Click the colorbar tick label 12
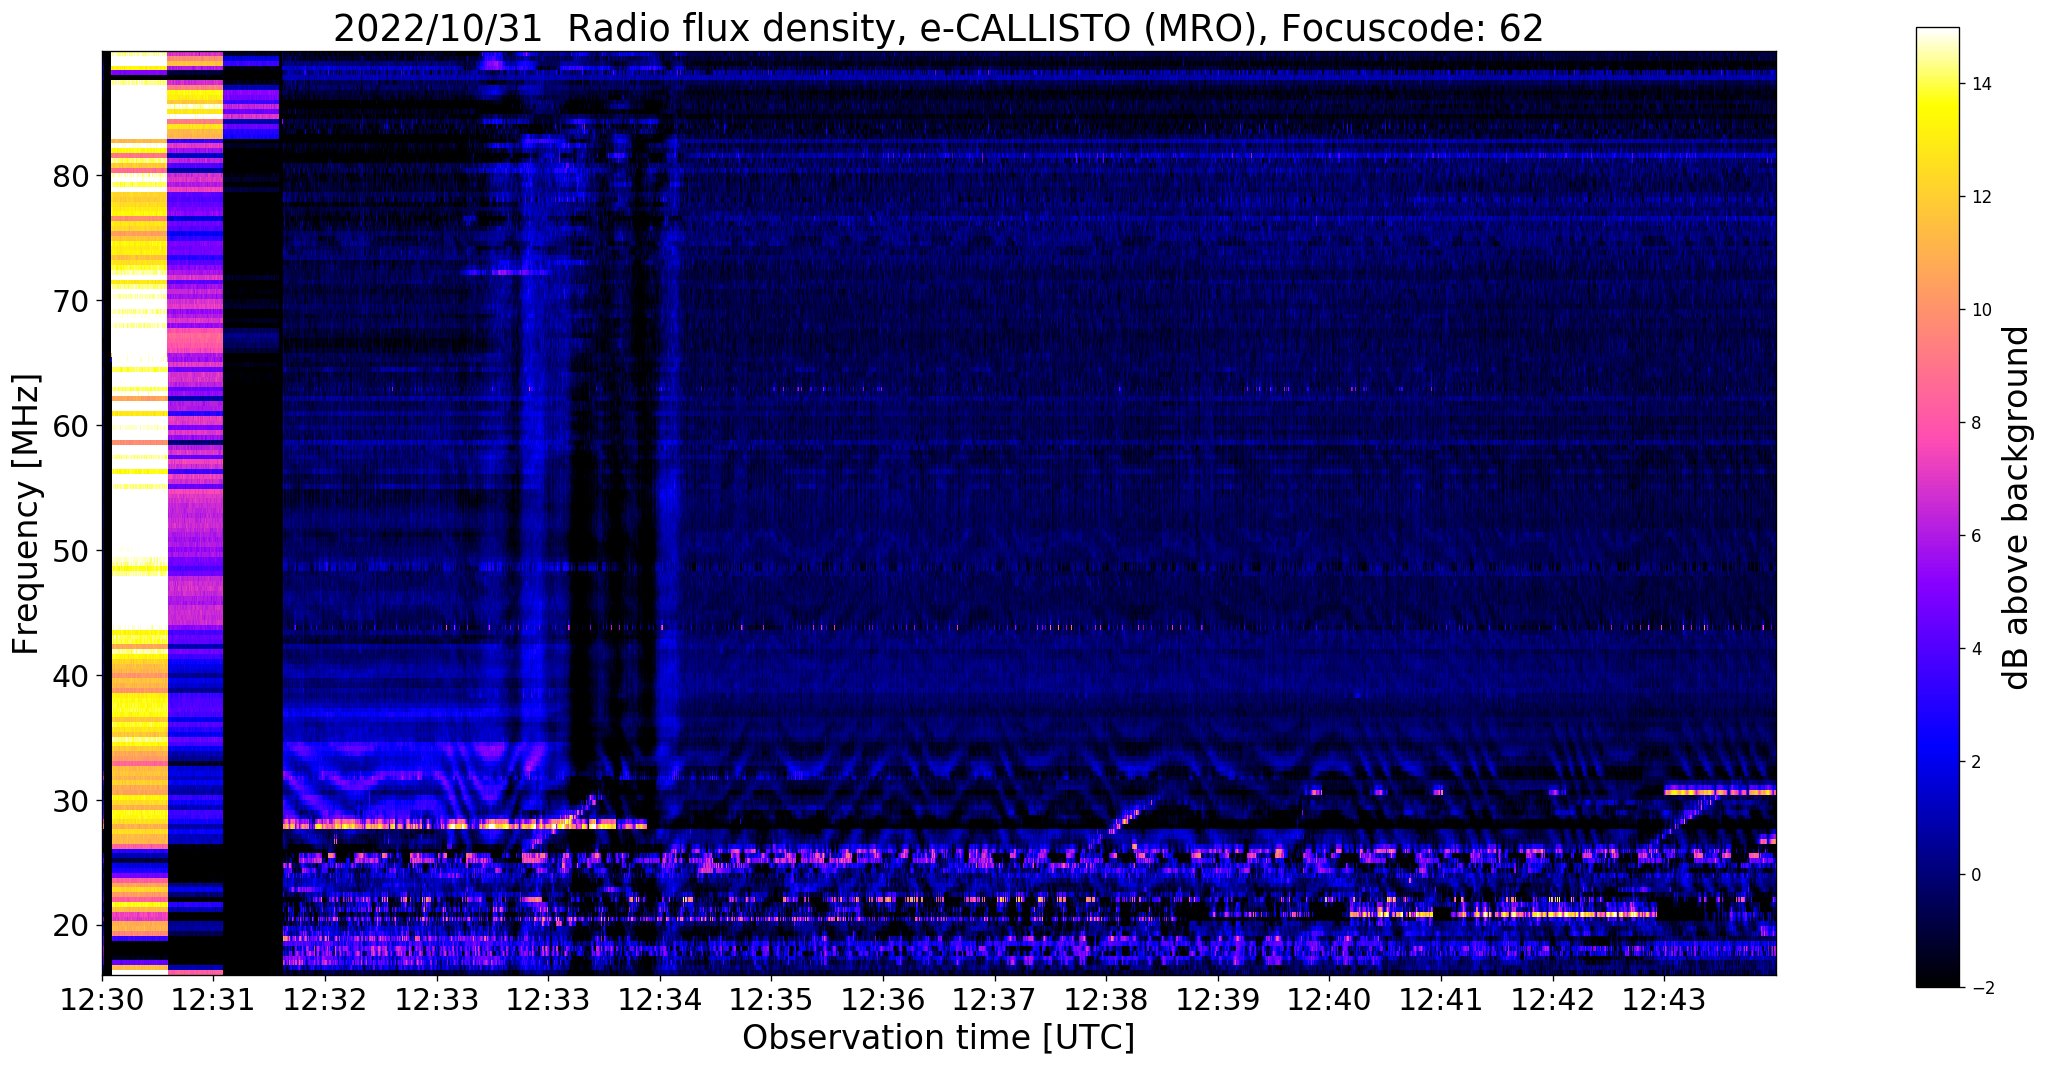 coord(1982,197)
